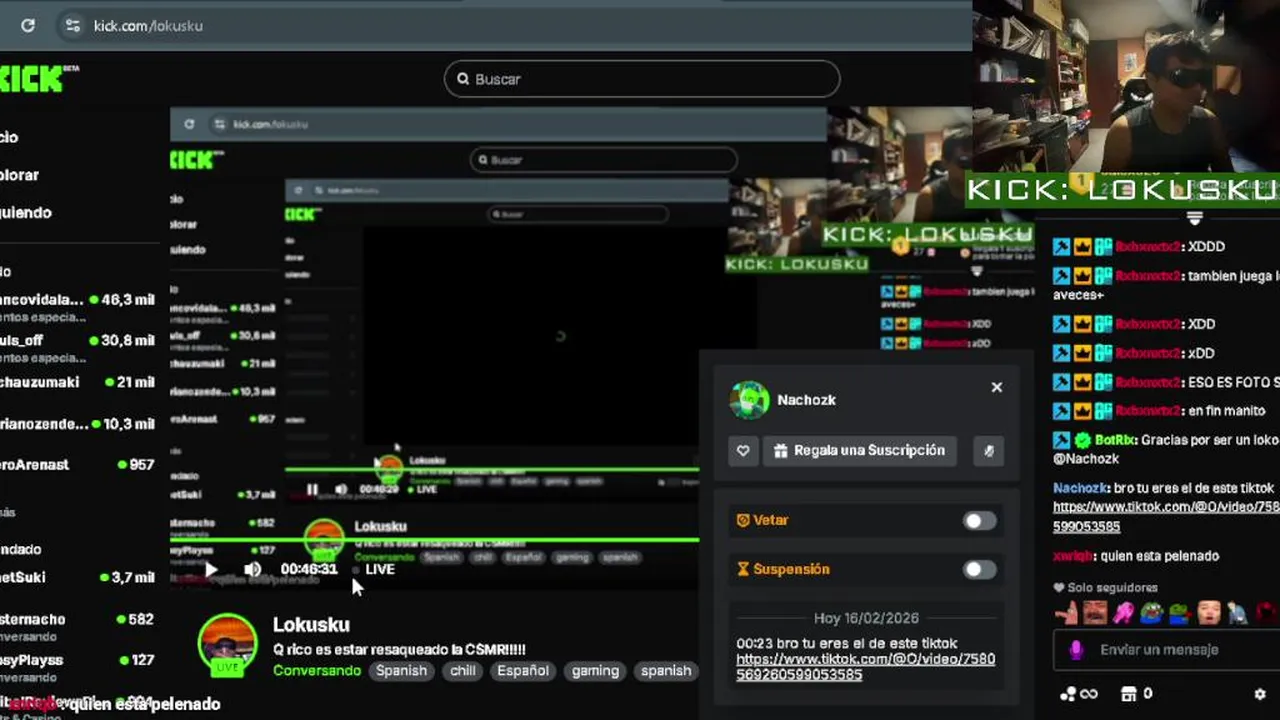Seek on the green player progress bar
The width and height of the screenshot is (1280, 720).
[434, 540]
